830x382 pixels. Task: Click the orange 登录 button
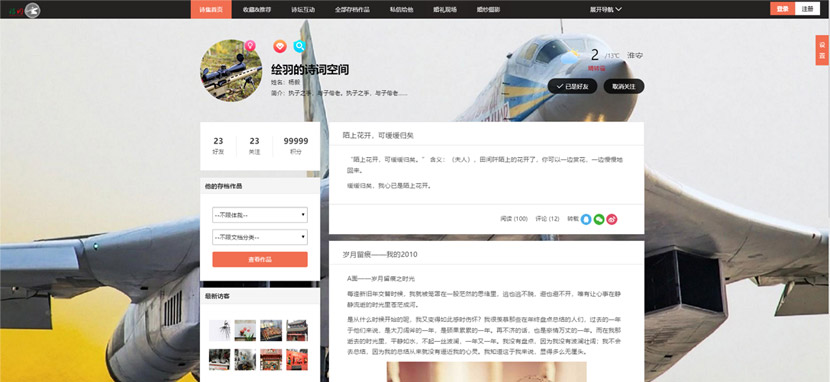(782, 9)
